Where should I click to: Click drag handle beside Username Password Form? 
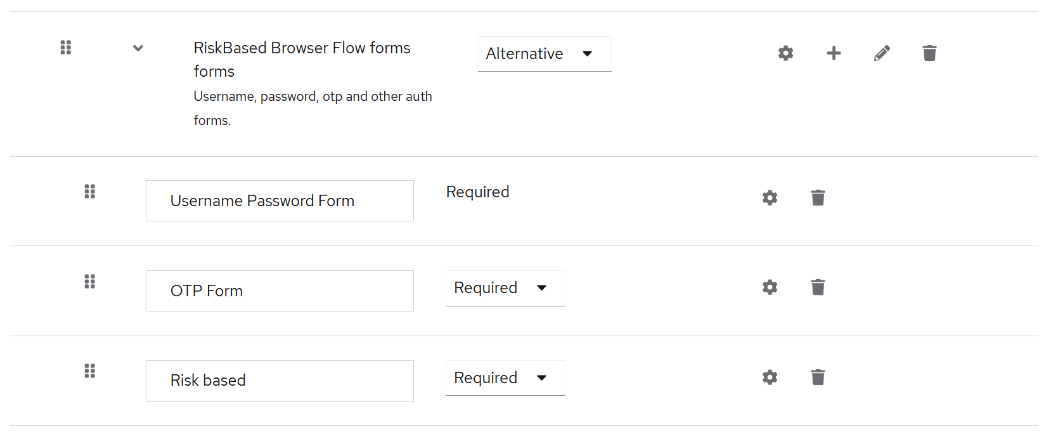[x=89, y=191]
